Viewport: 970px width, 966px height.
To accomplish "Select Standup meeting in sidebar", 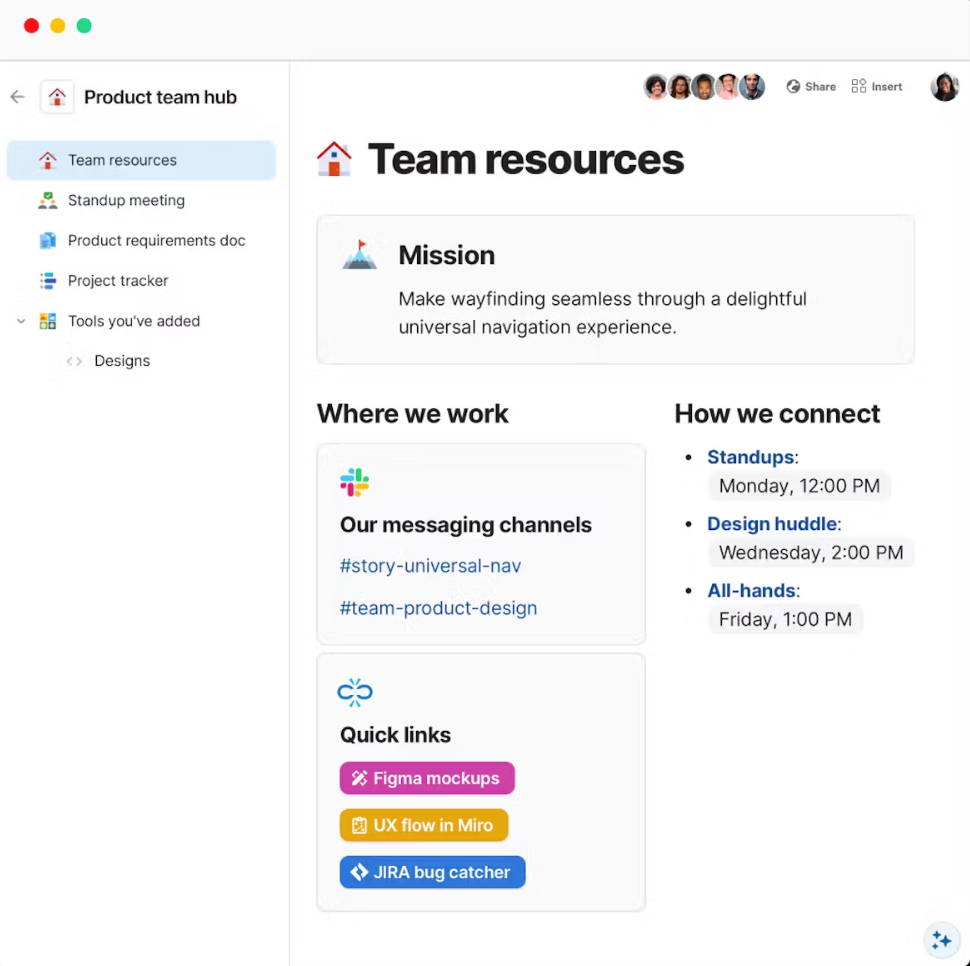I will [x=126, y=200].
